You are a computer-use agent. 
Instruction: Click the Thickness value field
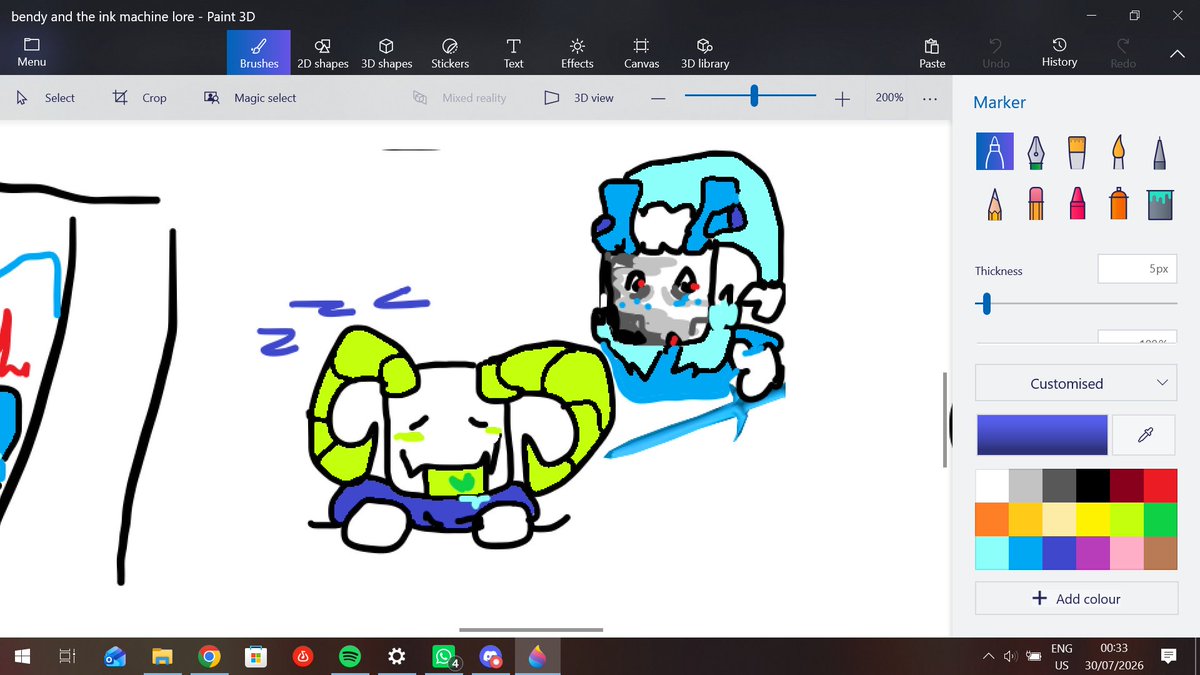click(x=1138, y=269)
